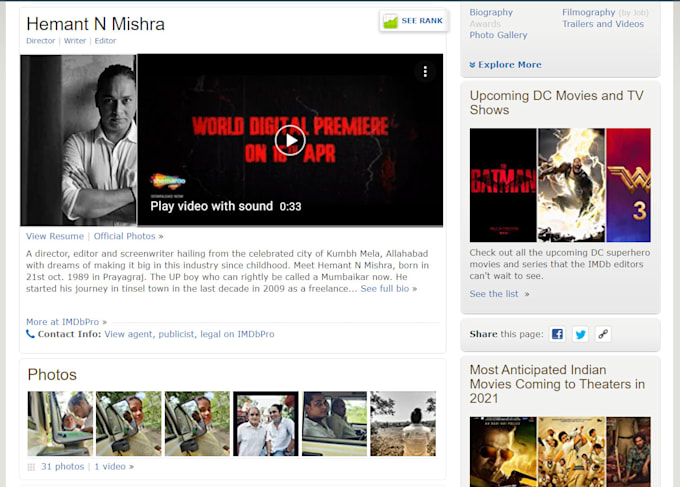
Task: Click the first Indian movie poster with sunglasses
Action: click(x=503, y=452)
